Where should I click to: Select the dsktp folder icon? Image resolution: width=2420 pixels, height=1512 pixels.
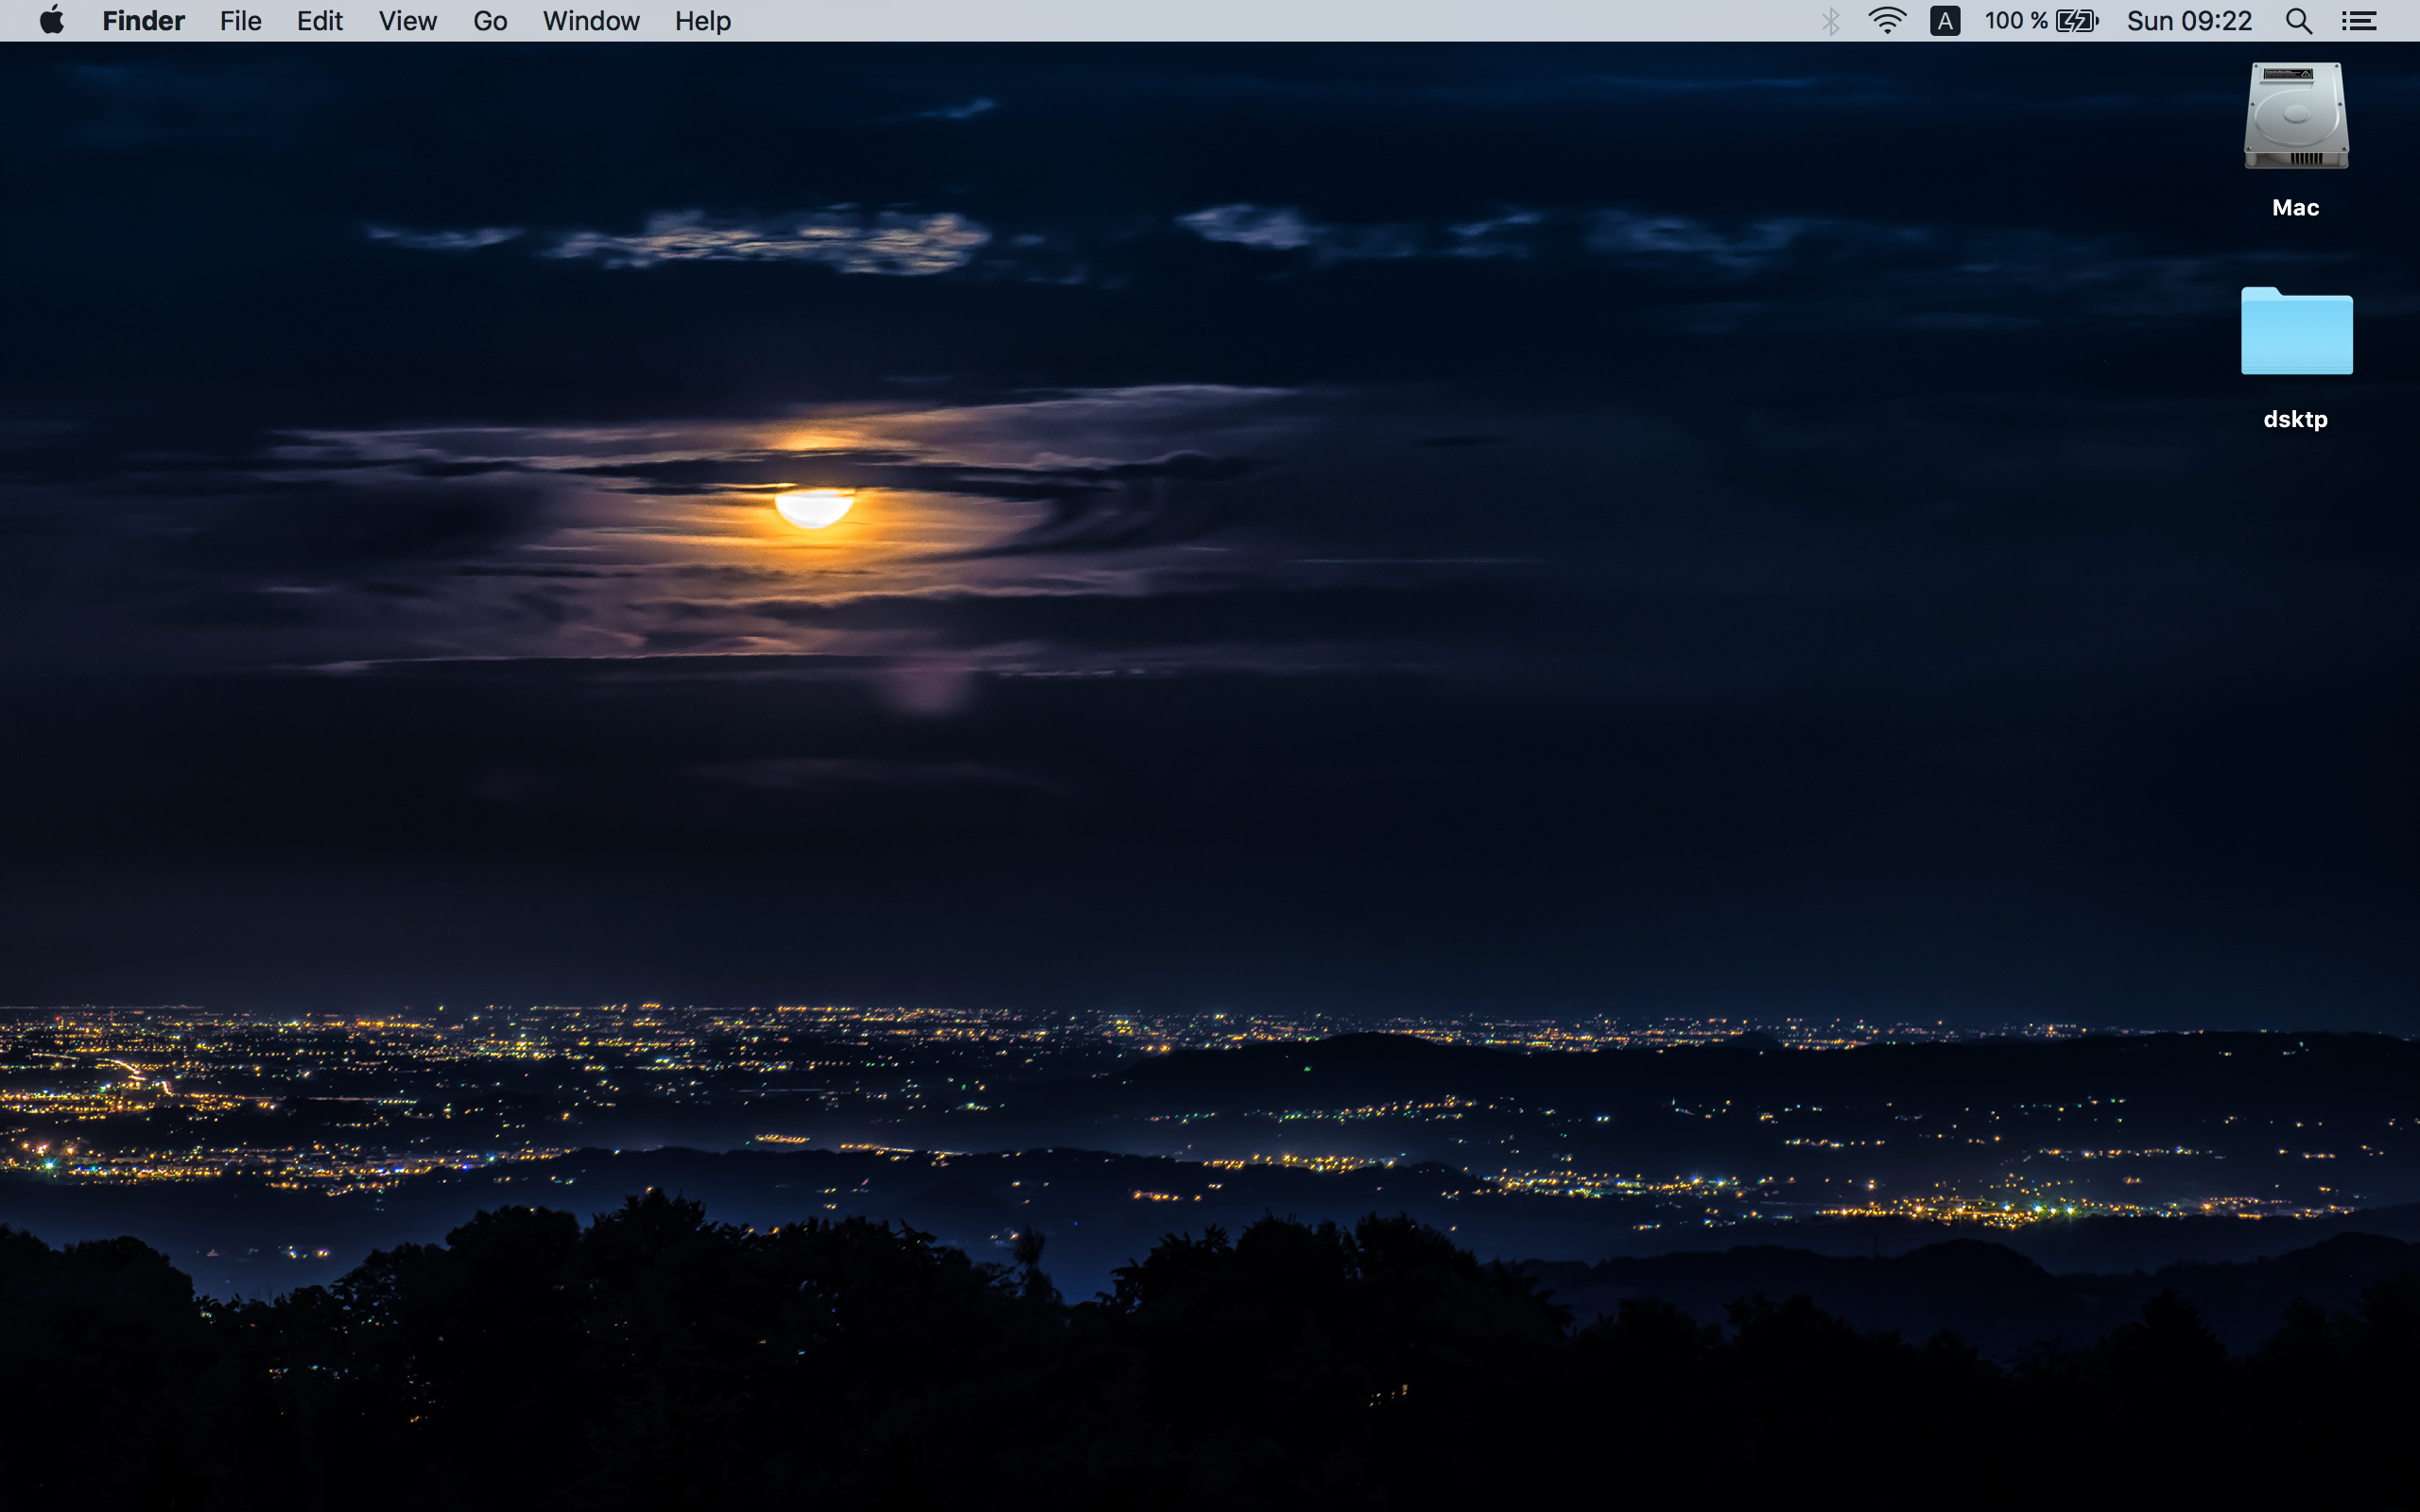click(2296, 331)
